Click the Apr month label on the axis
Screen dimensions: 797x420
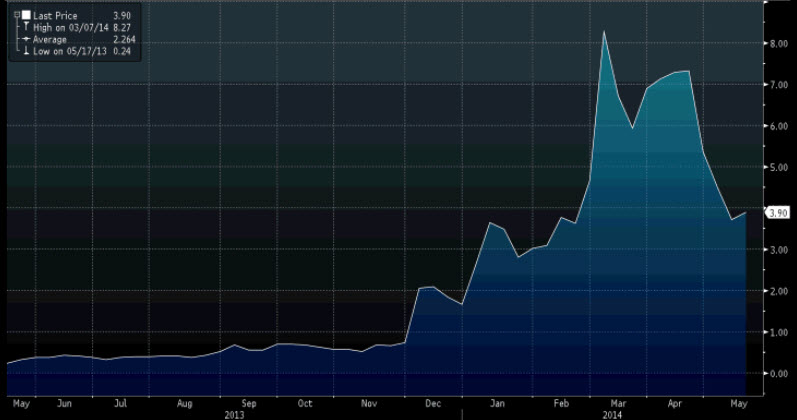tap(675, 404)
